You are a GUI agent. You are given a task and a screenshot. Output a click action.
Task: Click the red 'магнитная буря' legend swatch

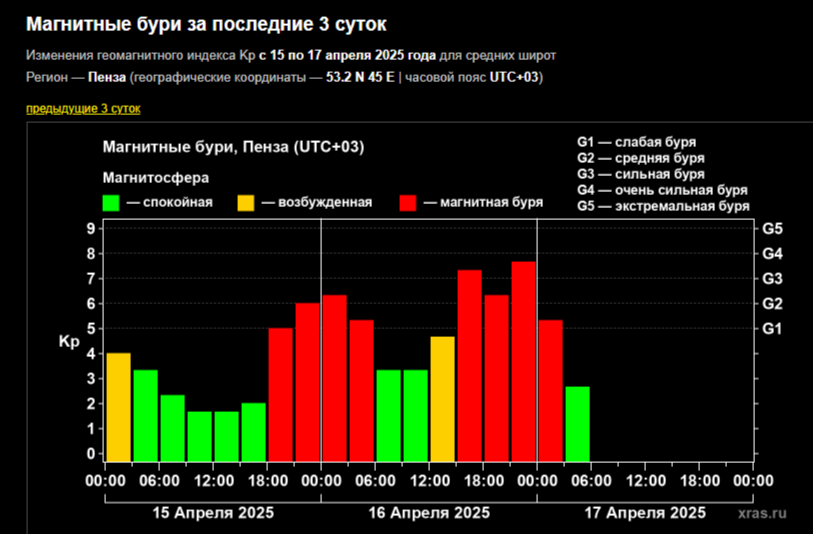coord(408,203)
